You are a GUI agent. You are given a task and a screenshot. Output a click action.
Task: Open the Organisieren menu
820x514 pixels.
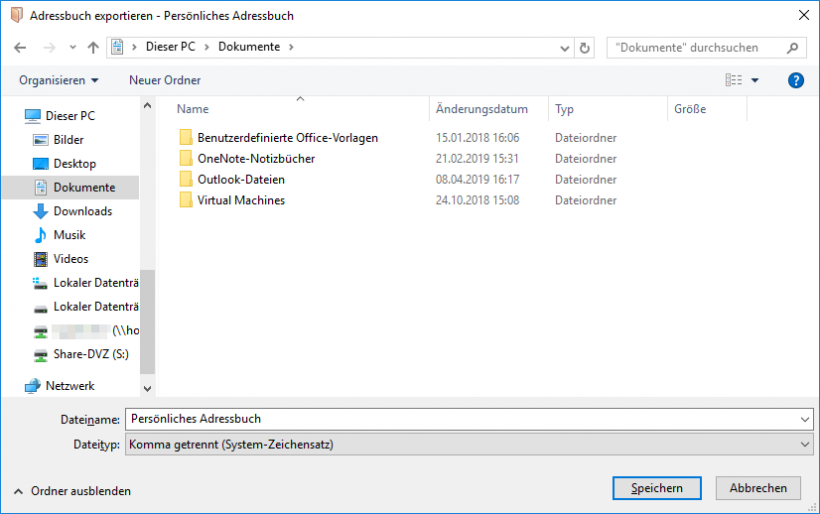(x=58, y=80)
